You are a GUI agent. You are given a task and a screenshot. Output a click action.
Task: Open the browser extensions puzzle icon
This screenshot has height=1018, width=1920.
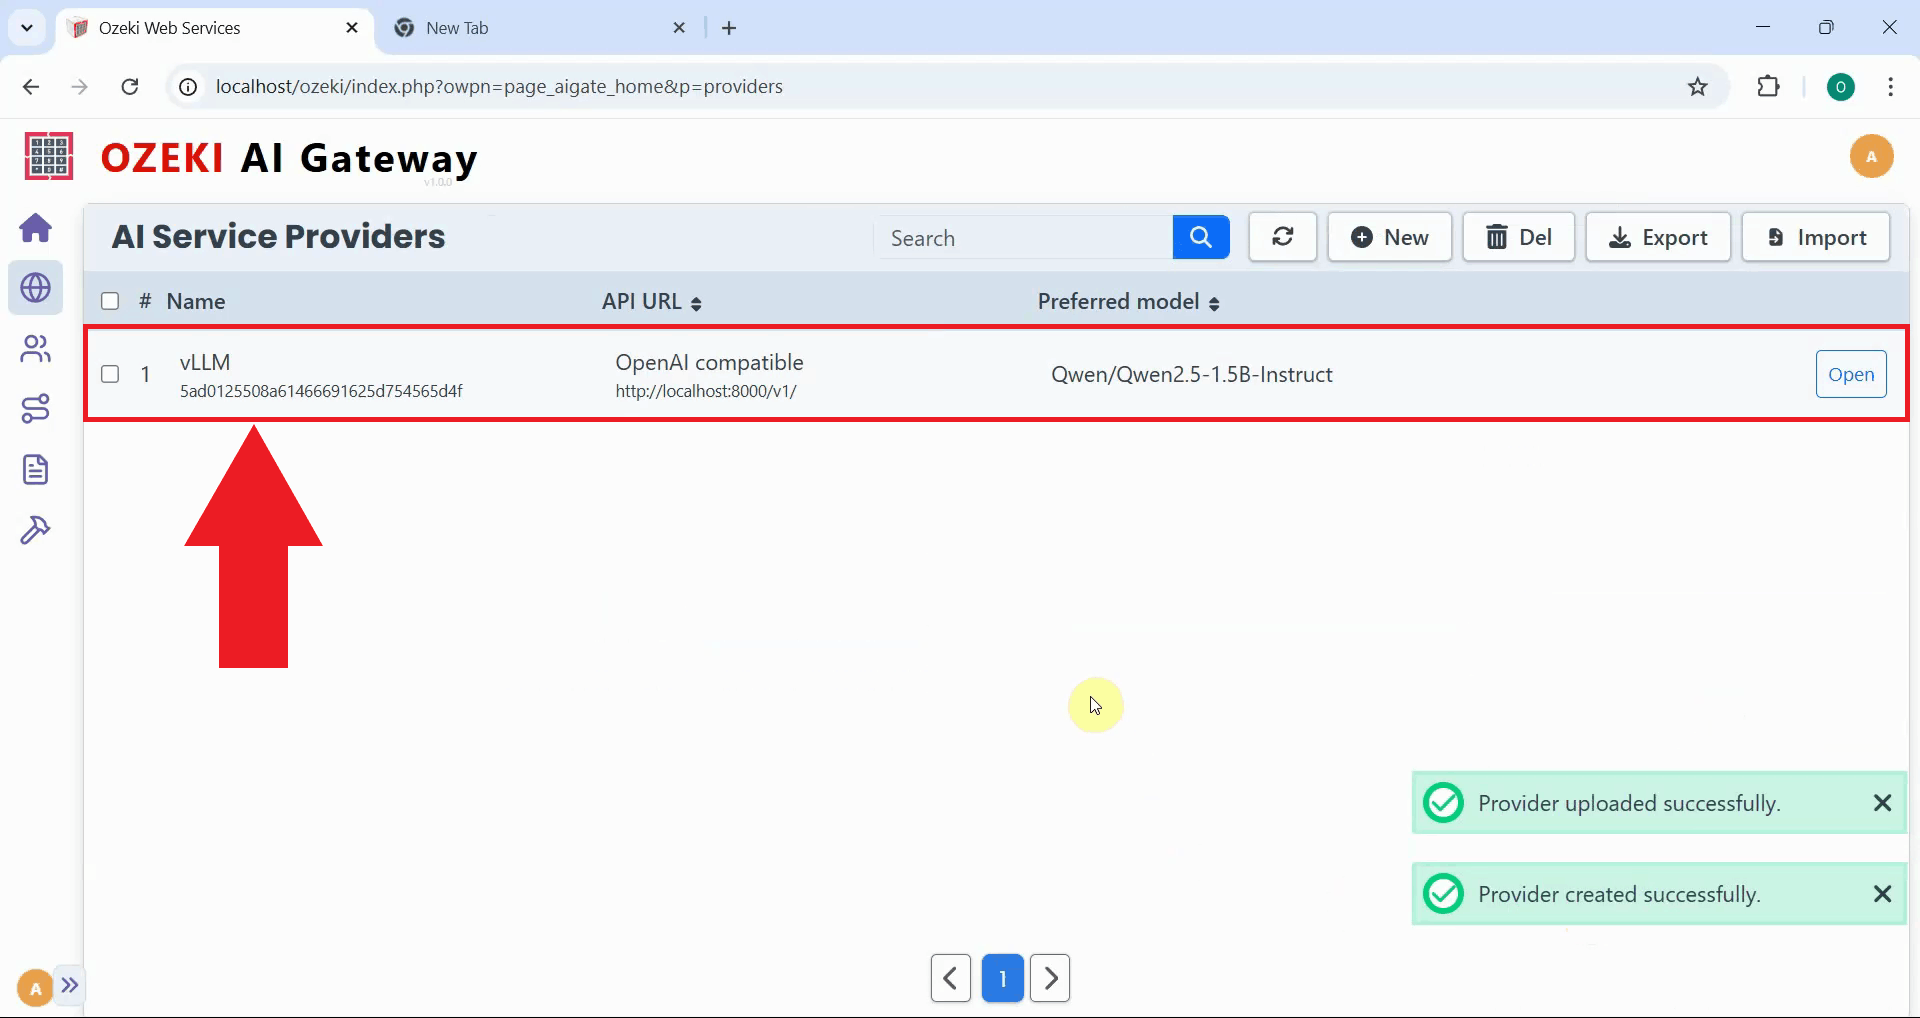click(x=1769, y=86)
